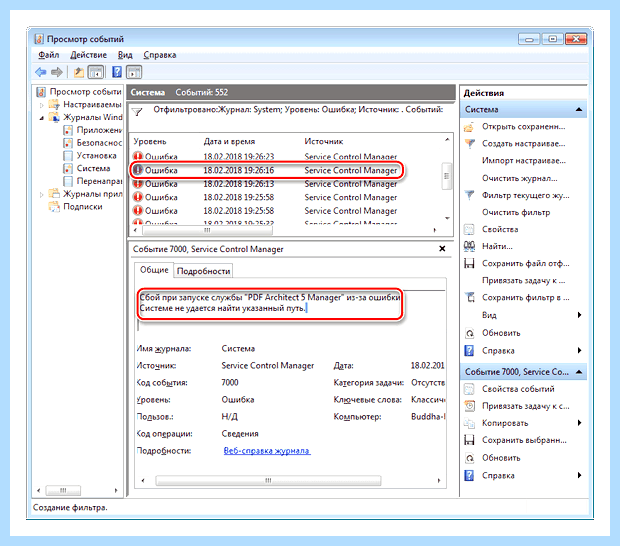Click the blue Help toolbar icon
Image resolution: width=620 pixels, height=546 pixels.
click(x=117, y=72)
